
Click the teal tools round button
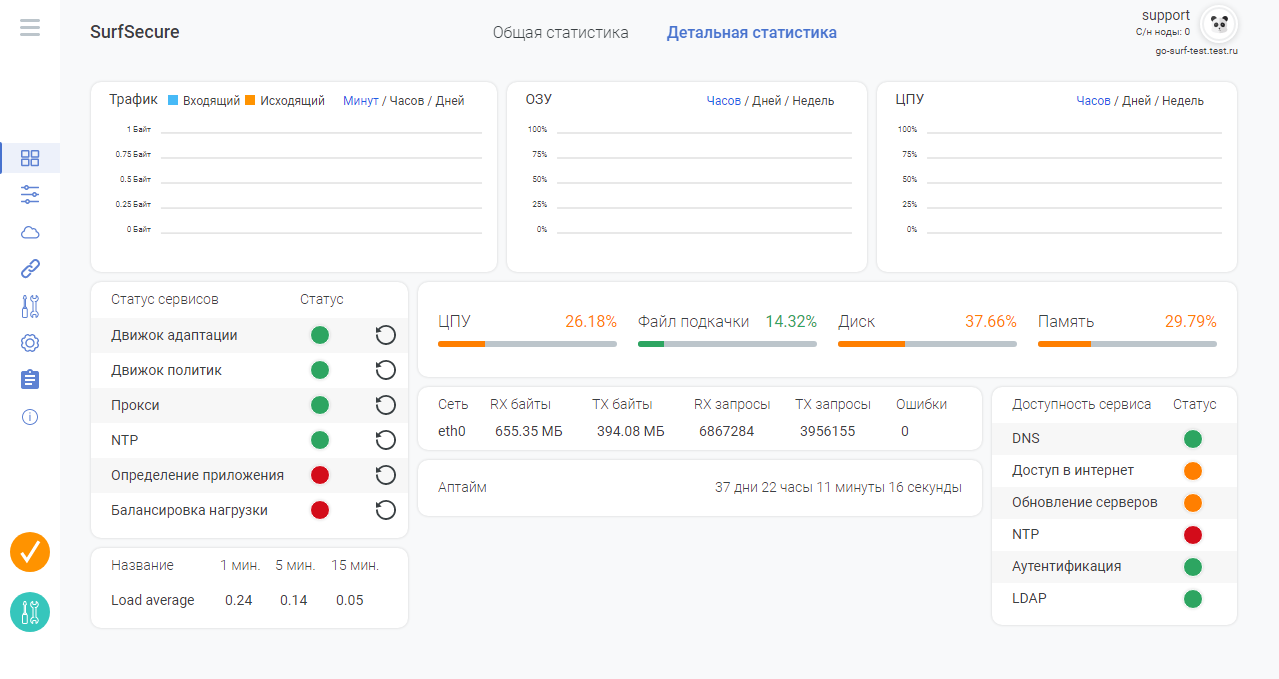pyautogui.click(x=30, y=612)
